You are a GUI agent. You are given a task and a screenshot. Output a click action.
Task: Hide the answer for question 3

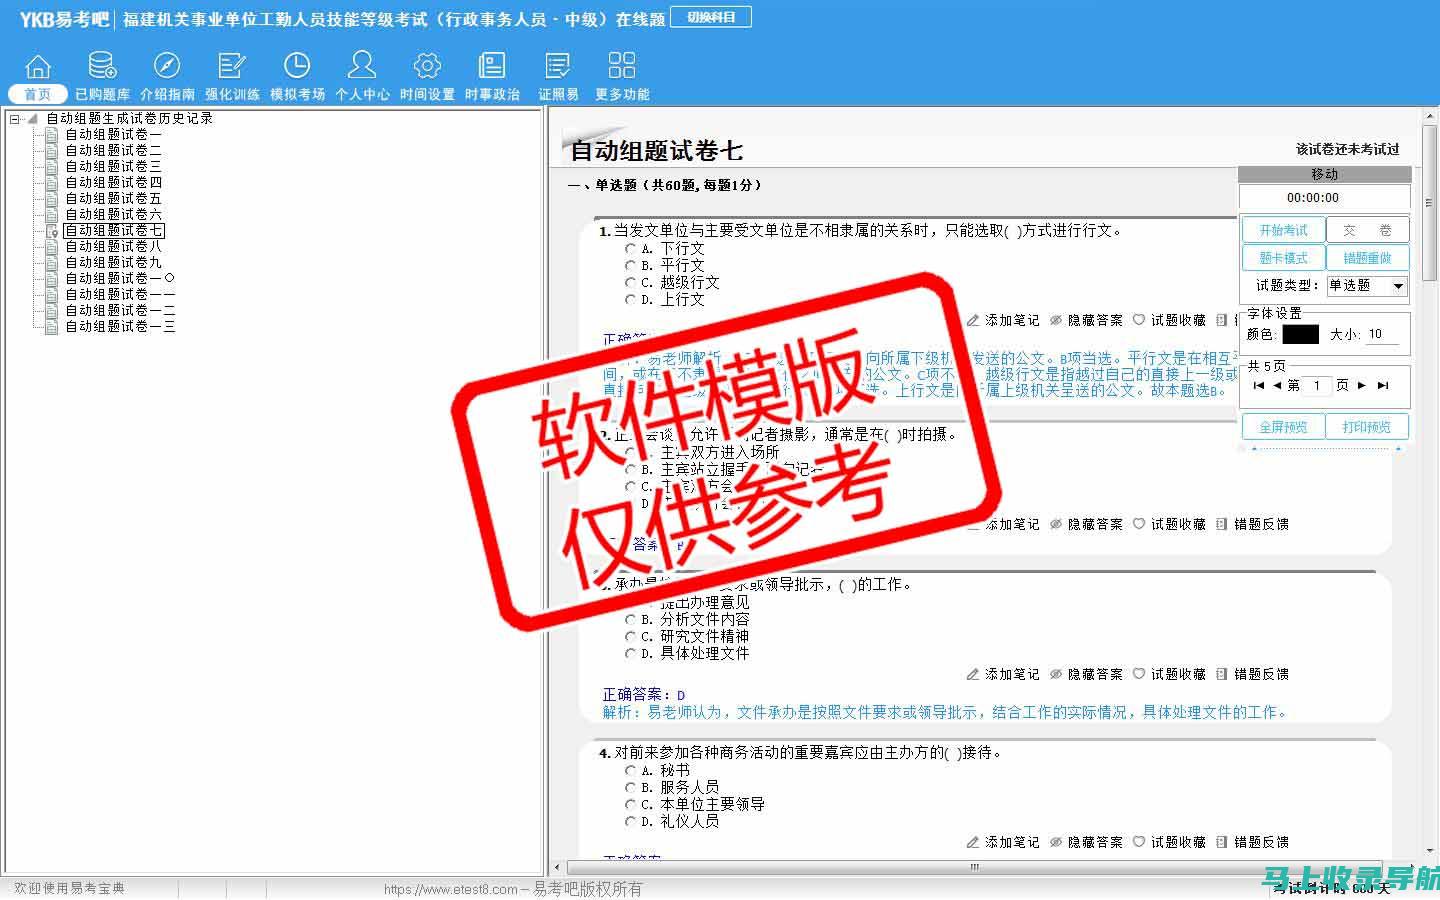point(1086,674)
